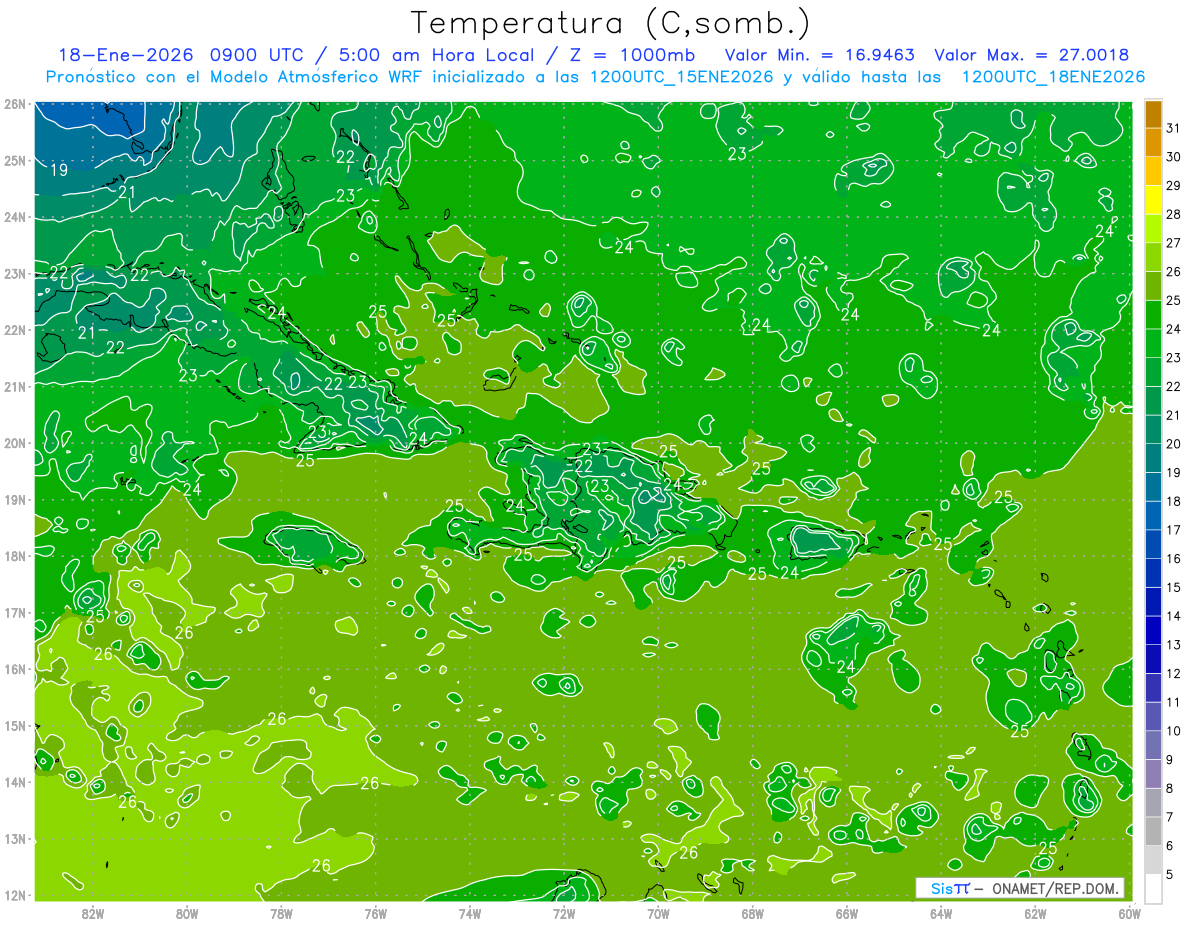This screenshot has width=1200, height=927.
Task: Click the 60W longitude axis label
Action: (x=1129, y=913)
